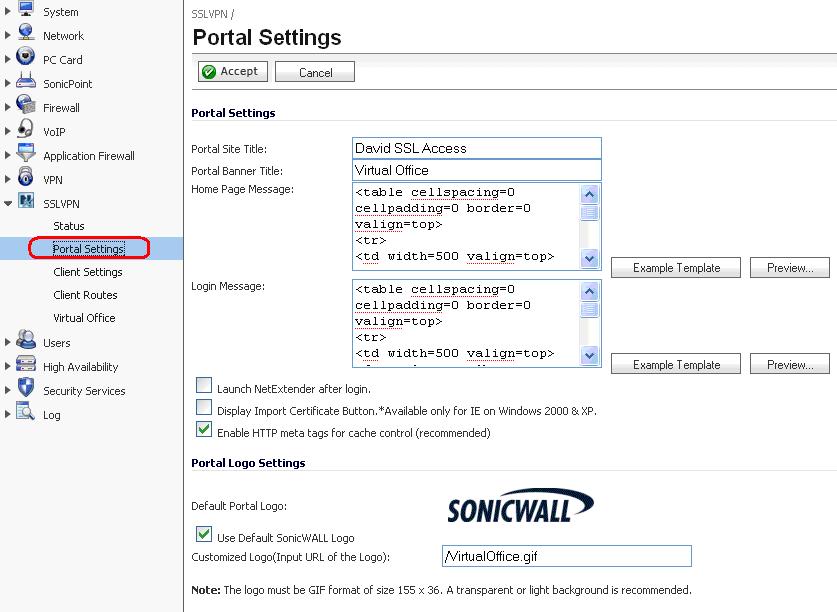Image resolution: width=837 pixels, height=612 pixels.
Task: Expand the PC Card section arrow
Action: pyautogui.click(x=7, y=59)
